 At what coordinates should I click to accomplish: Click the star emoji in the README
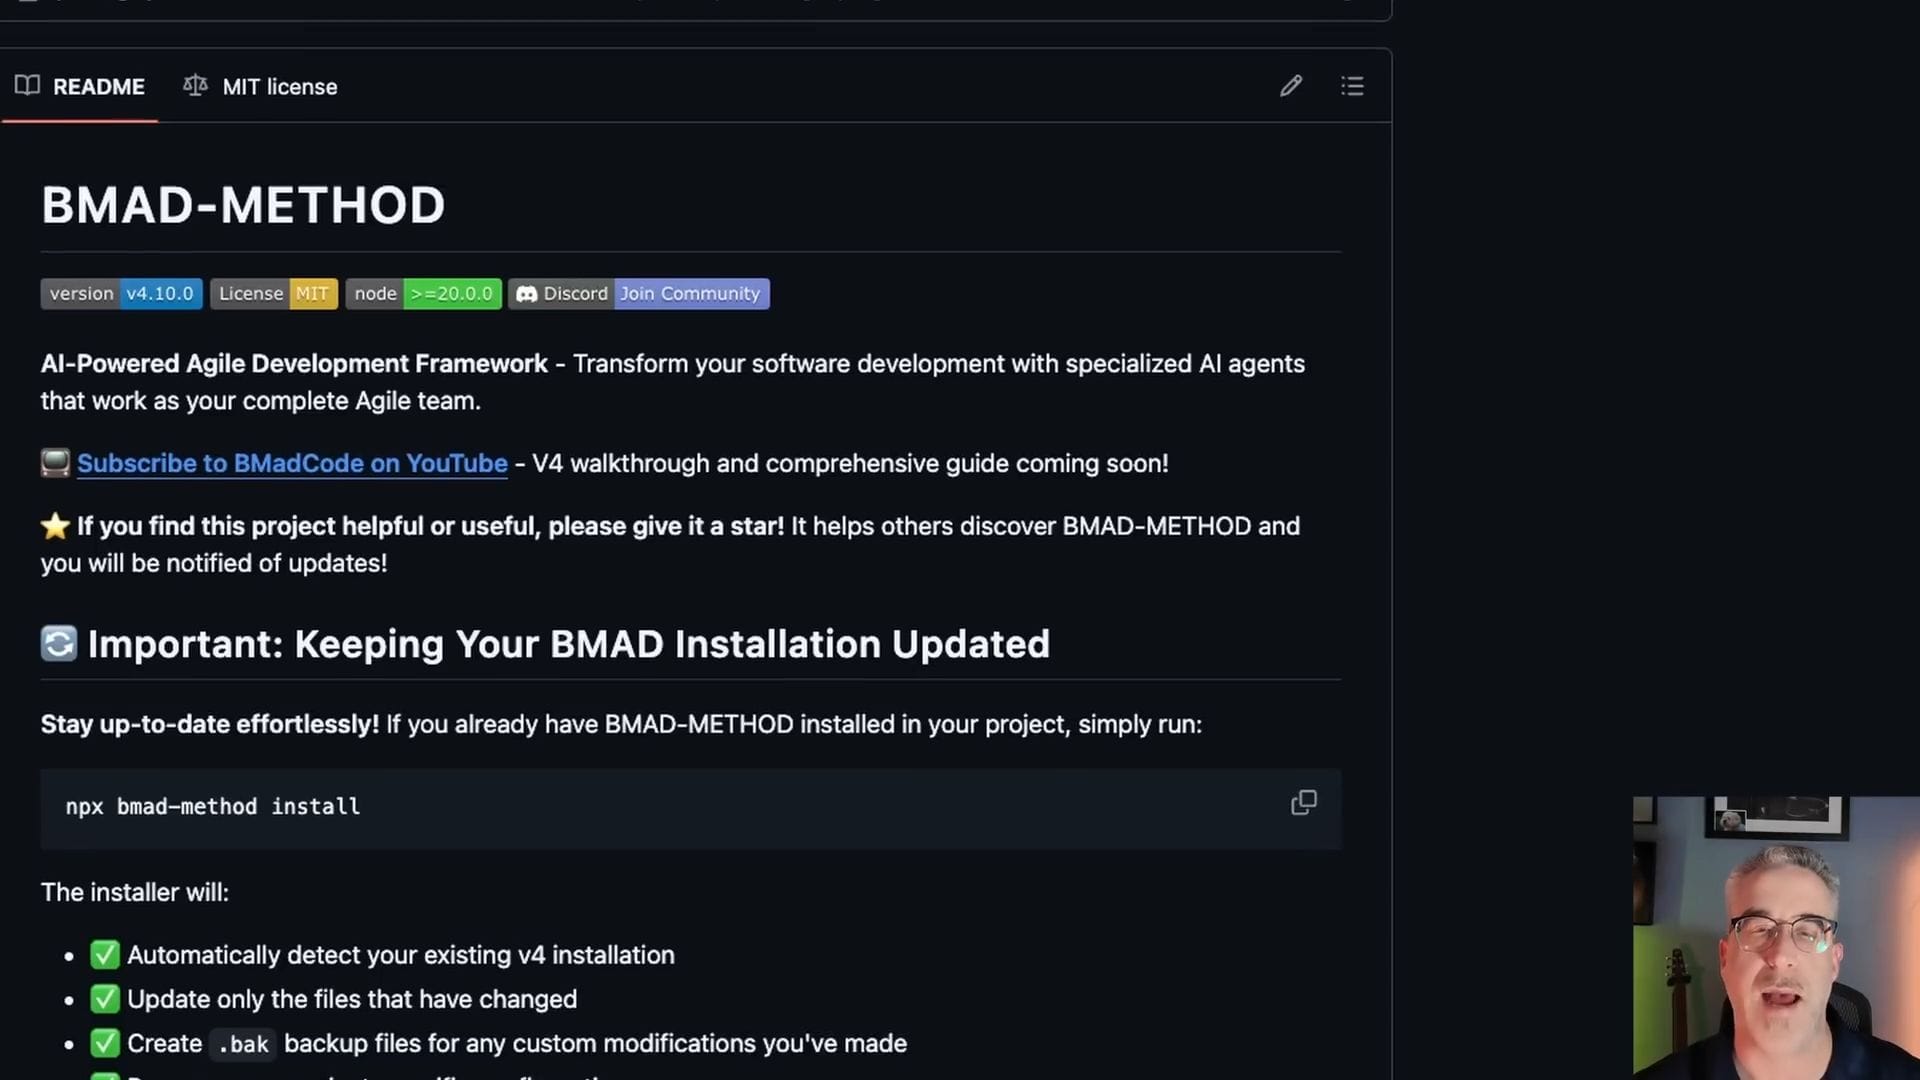click(55, 526)
